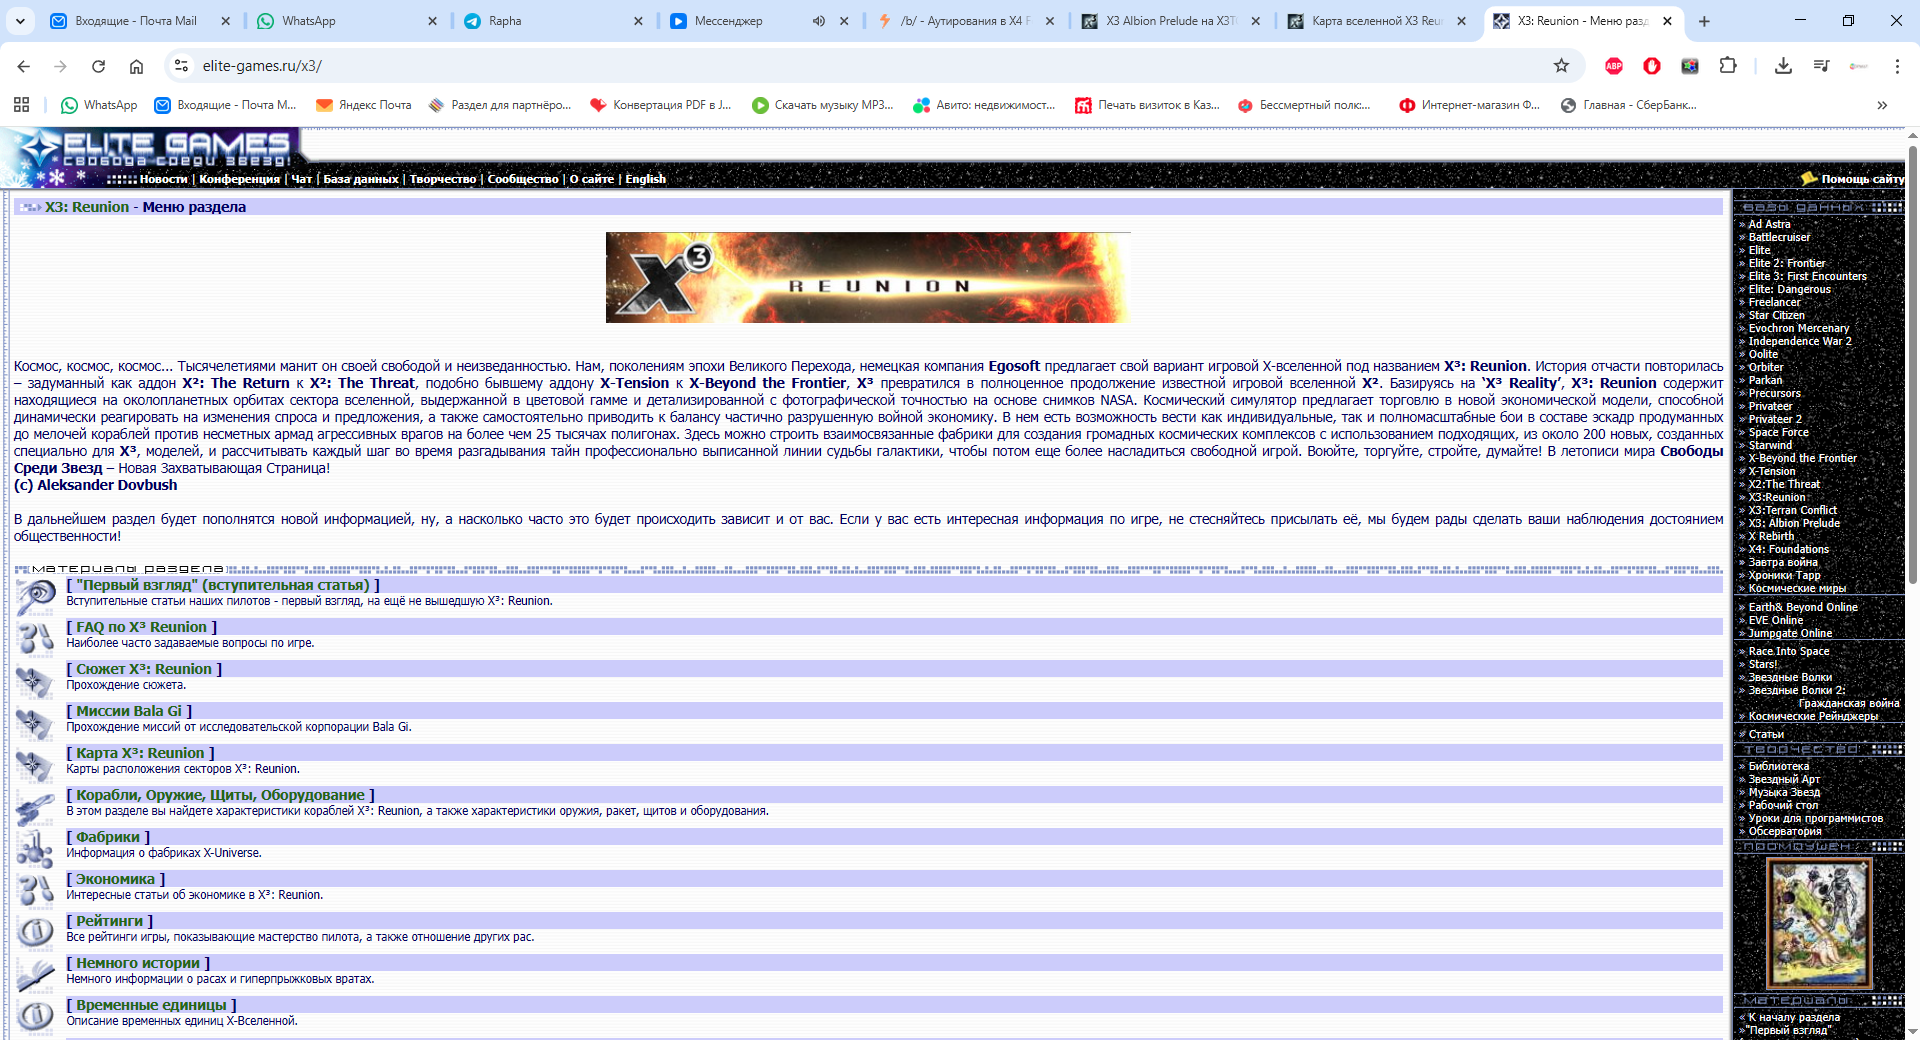Open the Сообщество menu item

coord(523,179)
